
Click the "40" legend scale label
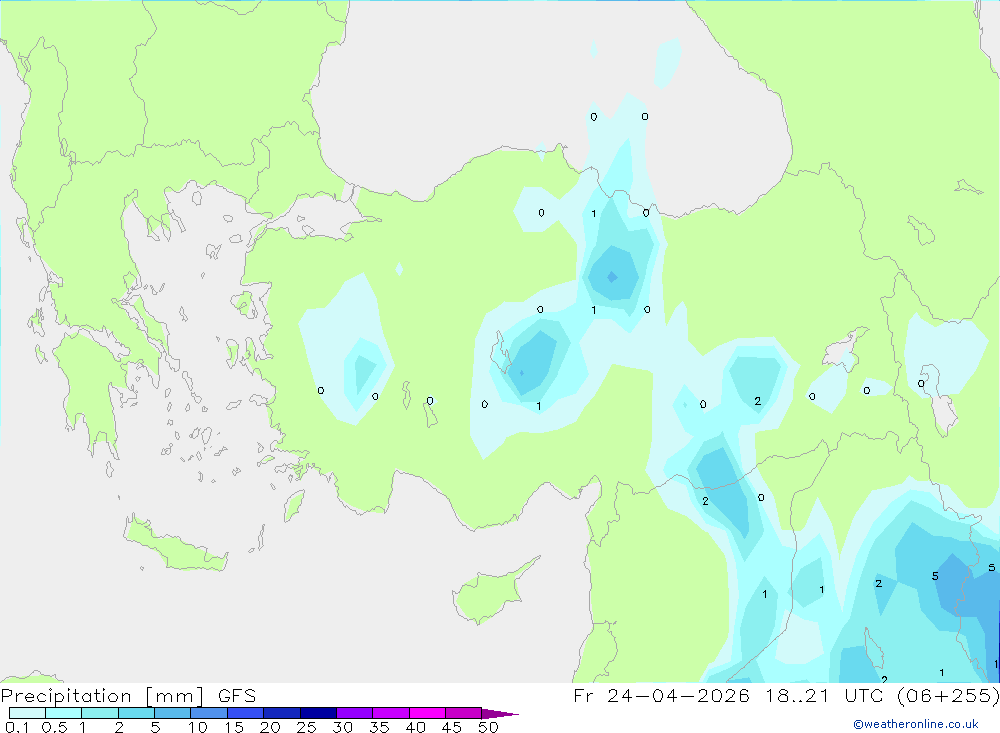416,727
